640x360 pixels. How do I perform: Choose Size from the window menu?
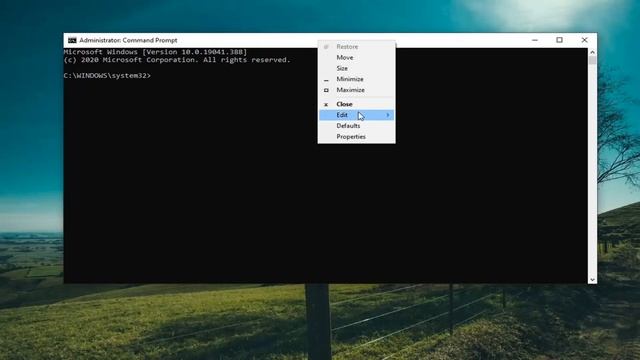[356, 68]
